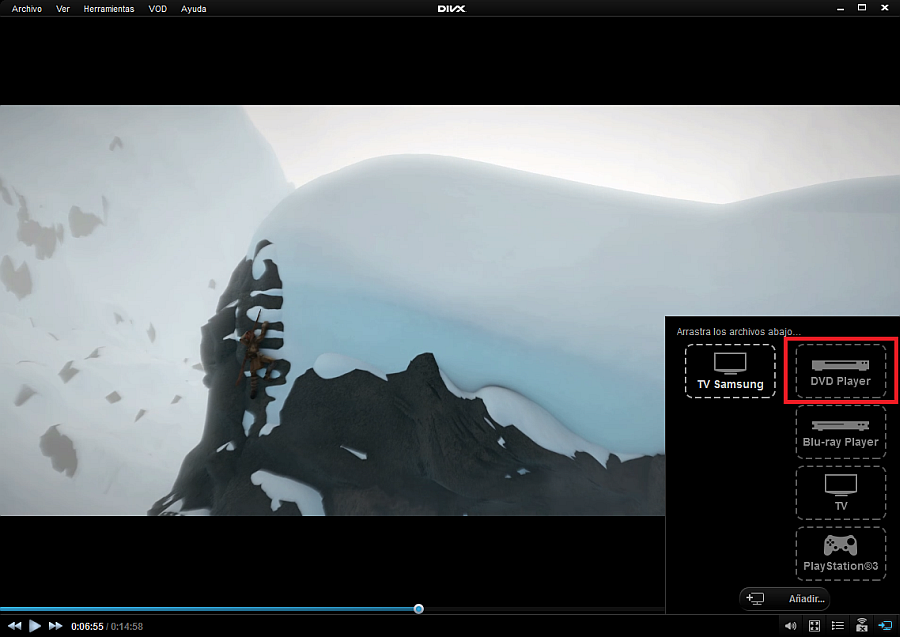Image resolution: width=900 pixels, height=637 pixels.
Task: Click the fast-forward button
Action: [55, 626]
